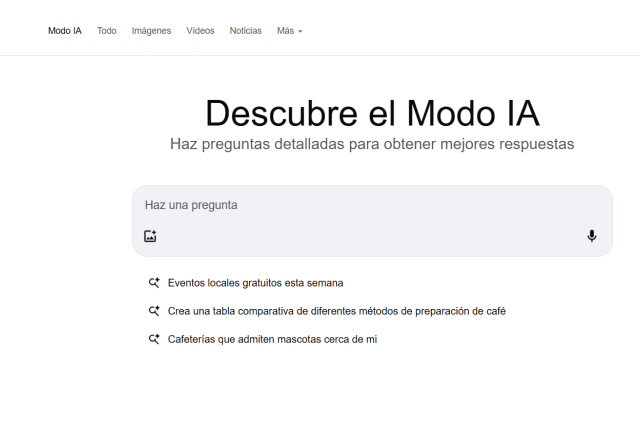Activate the microphone voice input icon
Viewport: 640px width, 434px height.
[591, 236]
